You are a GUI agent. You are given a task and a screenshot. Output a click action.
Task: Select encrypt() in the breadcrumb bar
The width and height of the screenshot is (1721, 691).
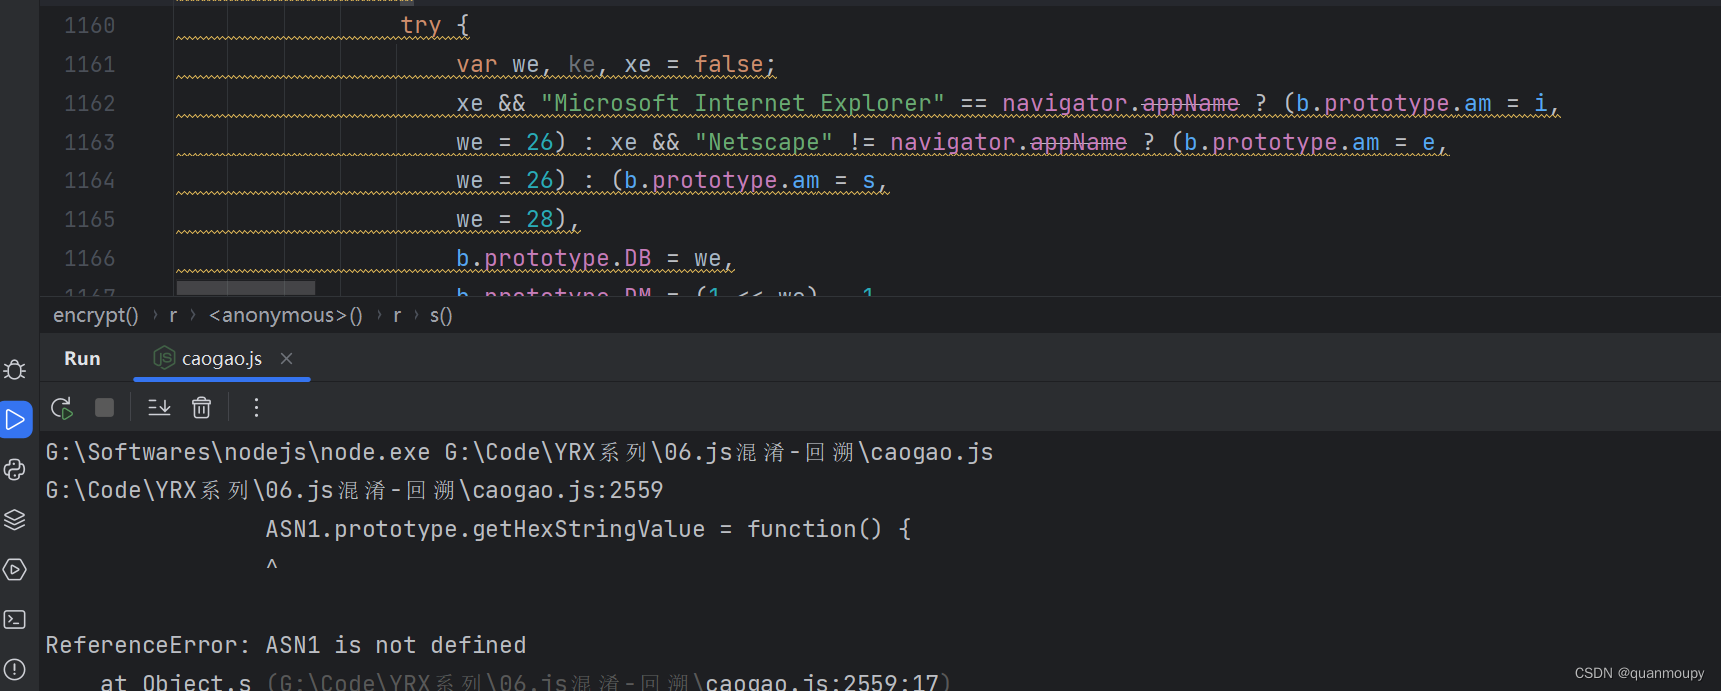tap(95, 315)
